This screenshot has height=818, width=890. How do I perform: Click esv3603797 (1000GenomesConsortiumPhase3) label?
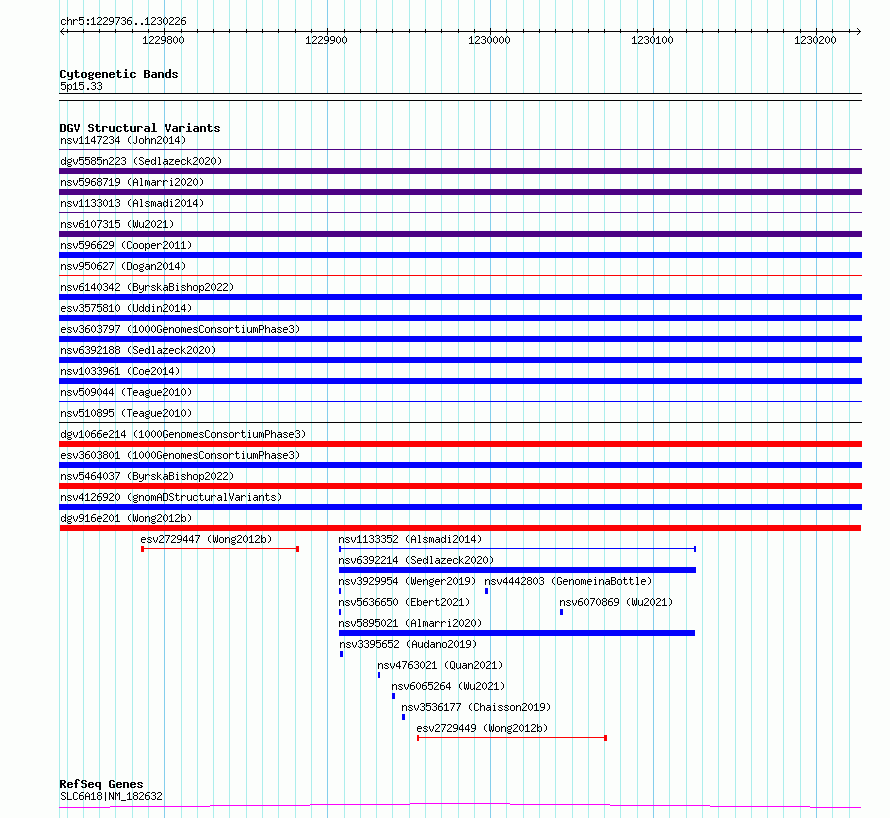pos(180,329)
